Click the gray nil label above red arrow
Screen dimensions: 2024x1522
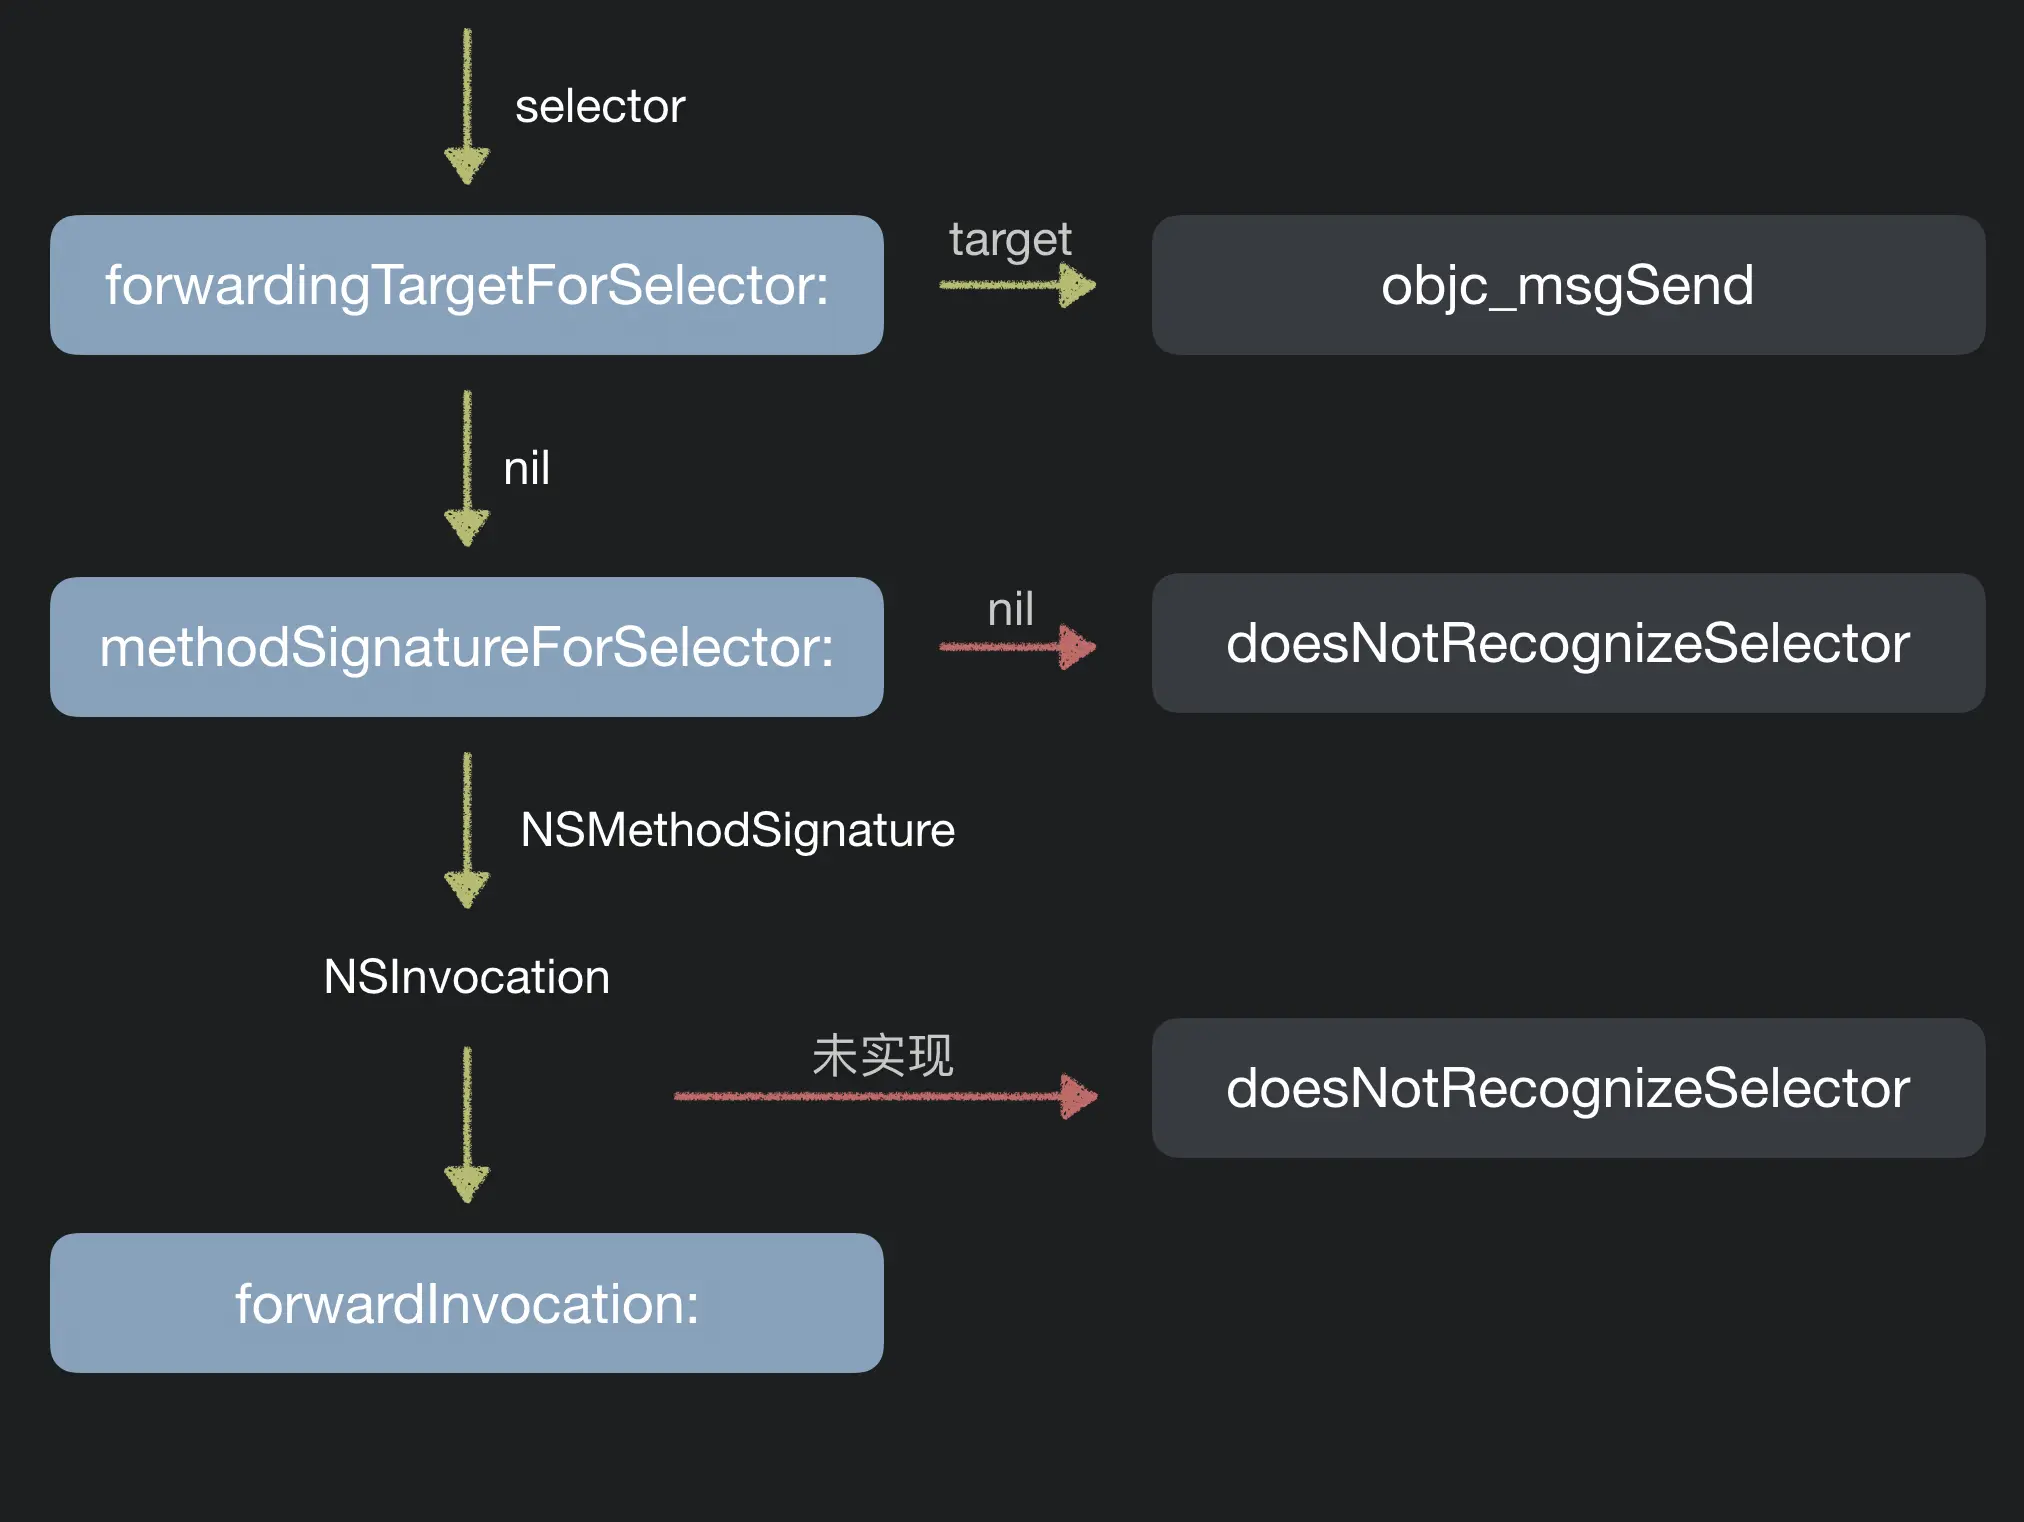coord(1010,610)
